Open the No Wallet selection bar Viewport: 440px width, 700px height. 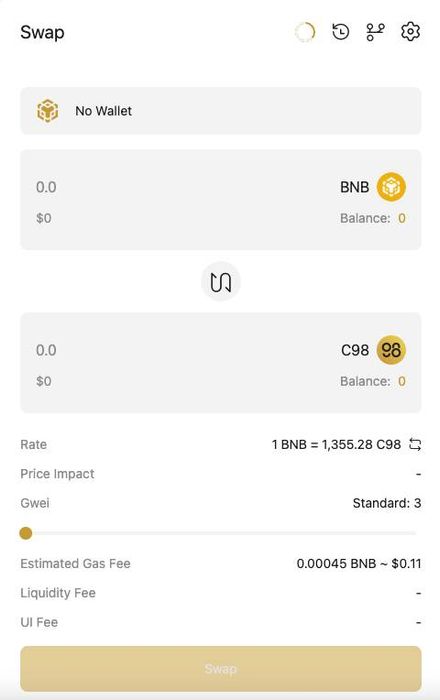click(x=220, y=111)
